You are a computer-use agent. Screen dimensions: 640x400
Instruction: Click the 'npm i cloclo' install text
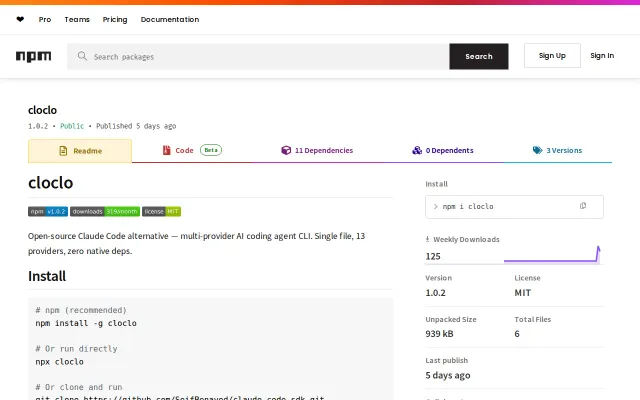pyautogui.click(x=468, y=207)
